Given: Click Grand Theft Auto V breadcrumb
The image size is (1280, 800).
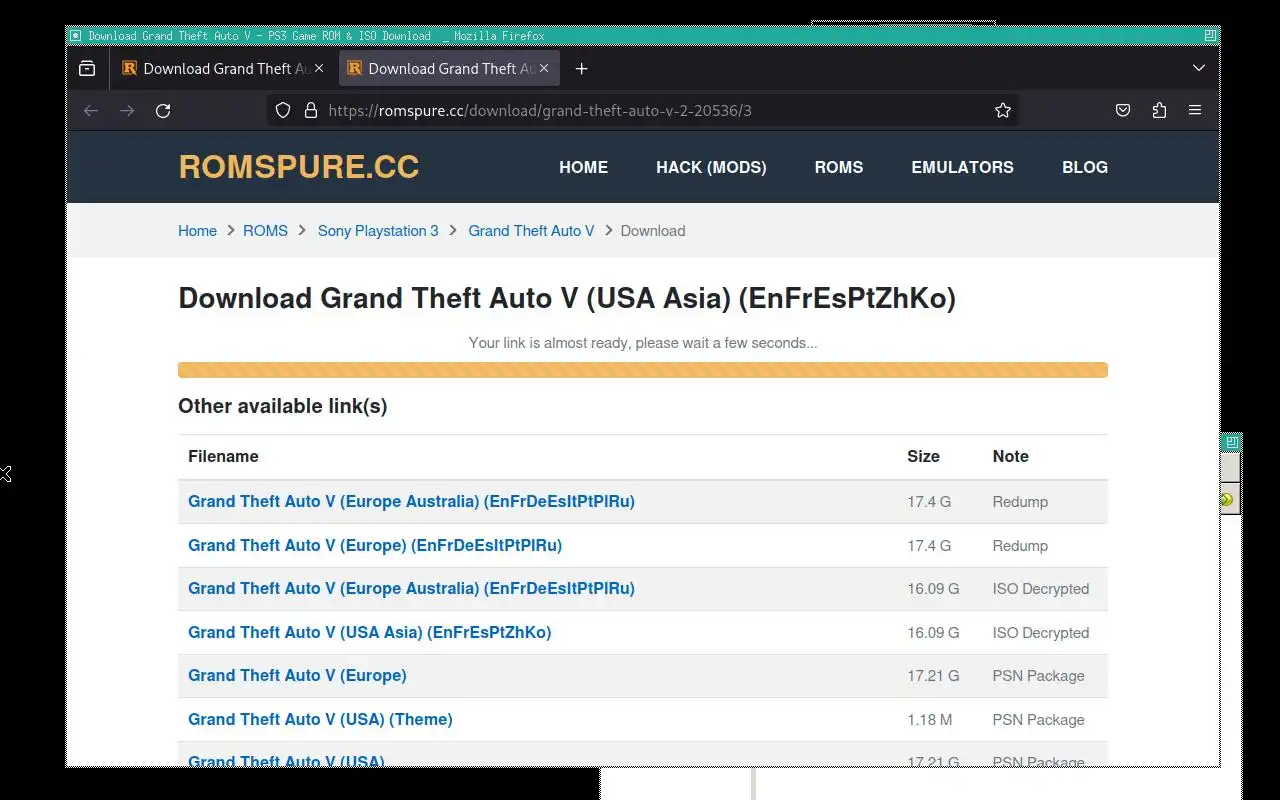Looking at the screenshot, I should [x=531, y=231].
